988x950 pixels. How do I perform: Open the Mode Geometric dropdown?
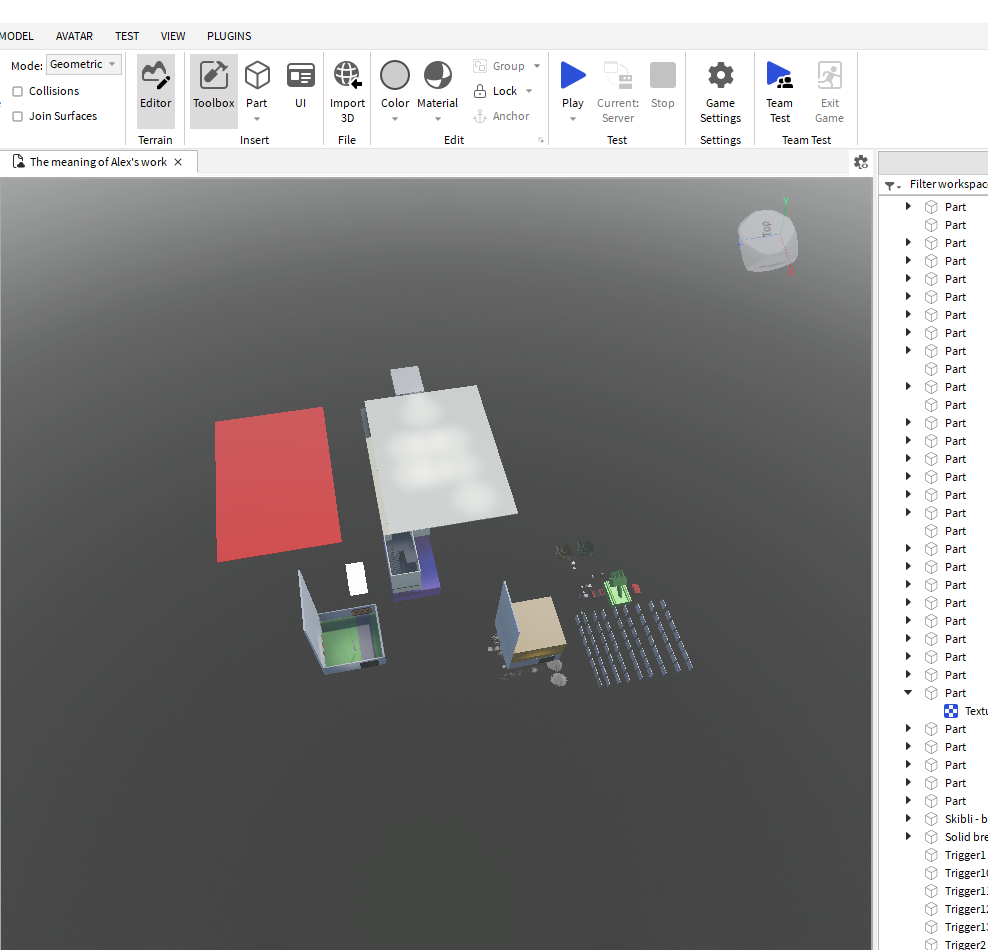click(84, 64)
